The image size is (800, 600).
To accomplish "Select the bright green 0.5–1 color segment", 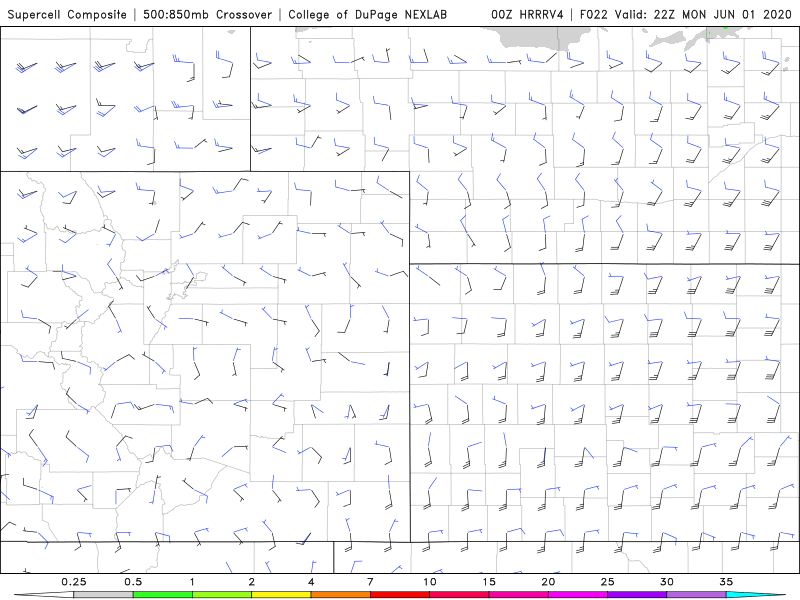I will [x=162, y=595].
